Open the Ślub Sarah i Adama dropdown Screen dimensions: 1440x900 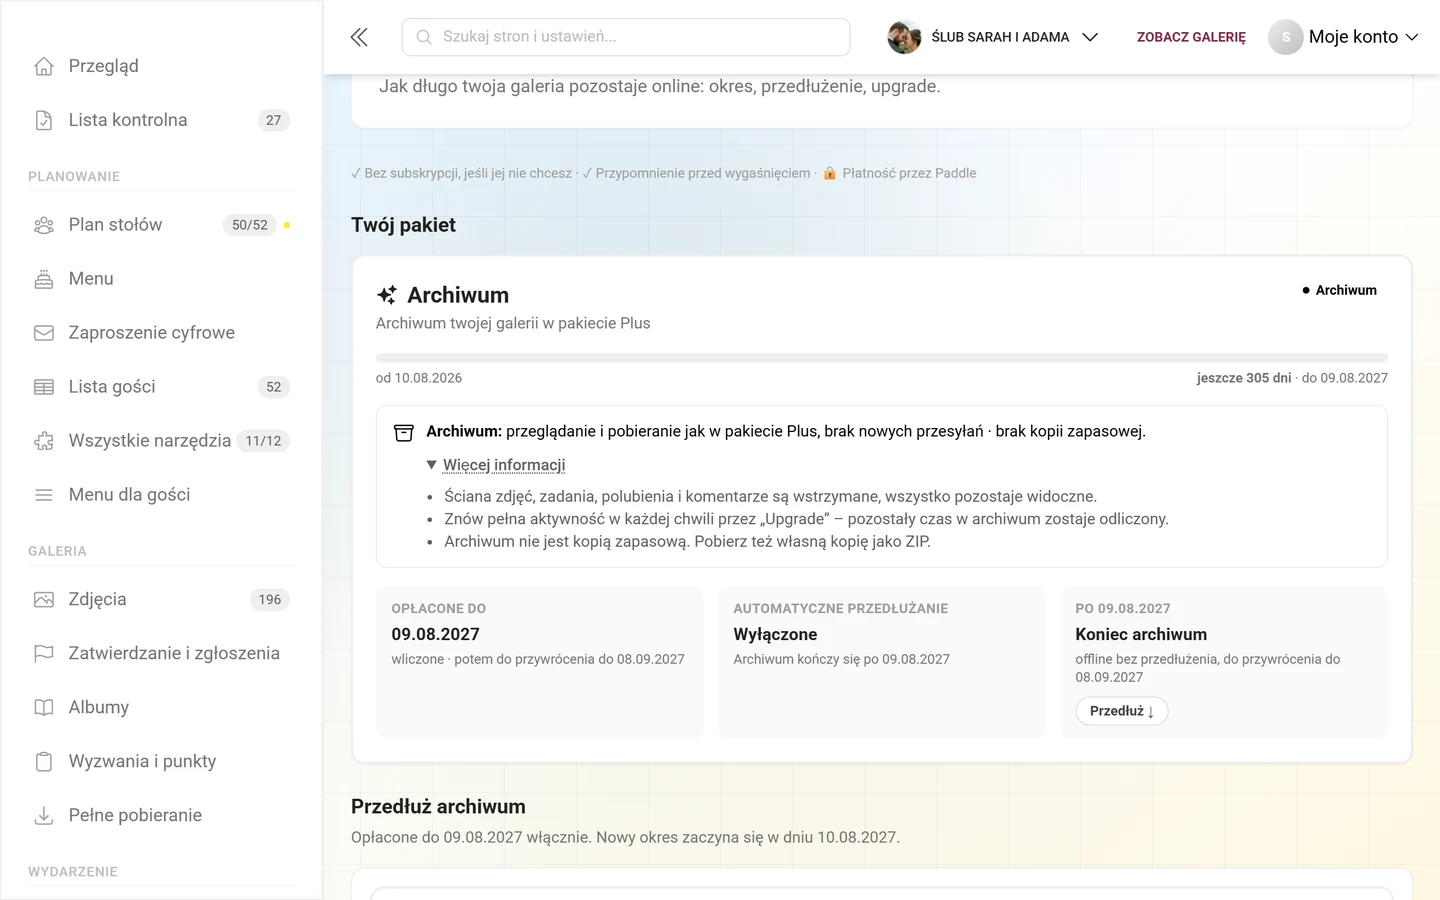coord(993,37)
